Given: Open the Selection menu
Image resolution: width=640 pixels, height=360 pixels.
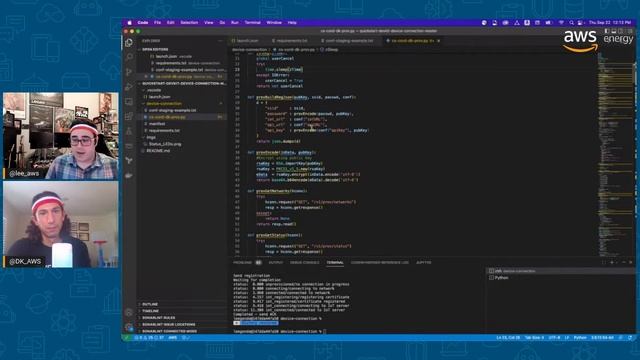Looking at the screenshot, I should [189, 23].
